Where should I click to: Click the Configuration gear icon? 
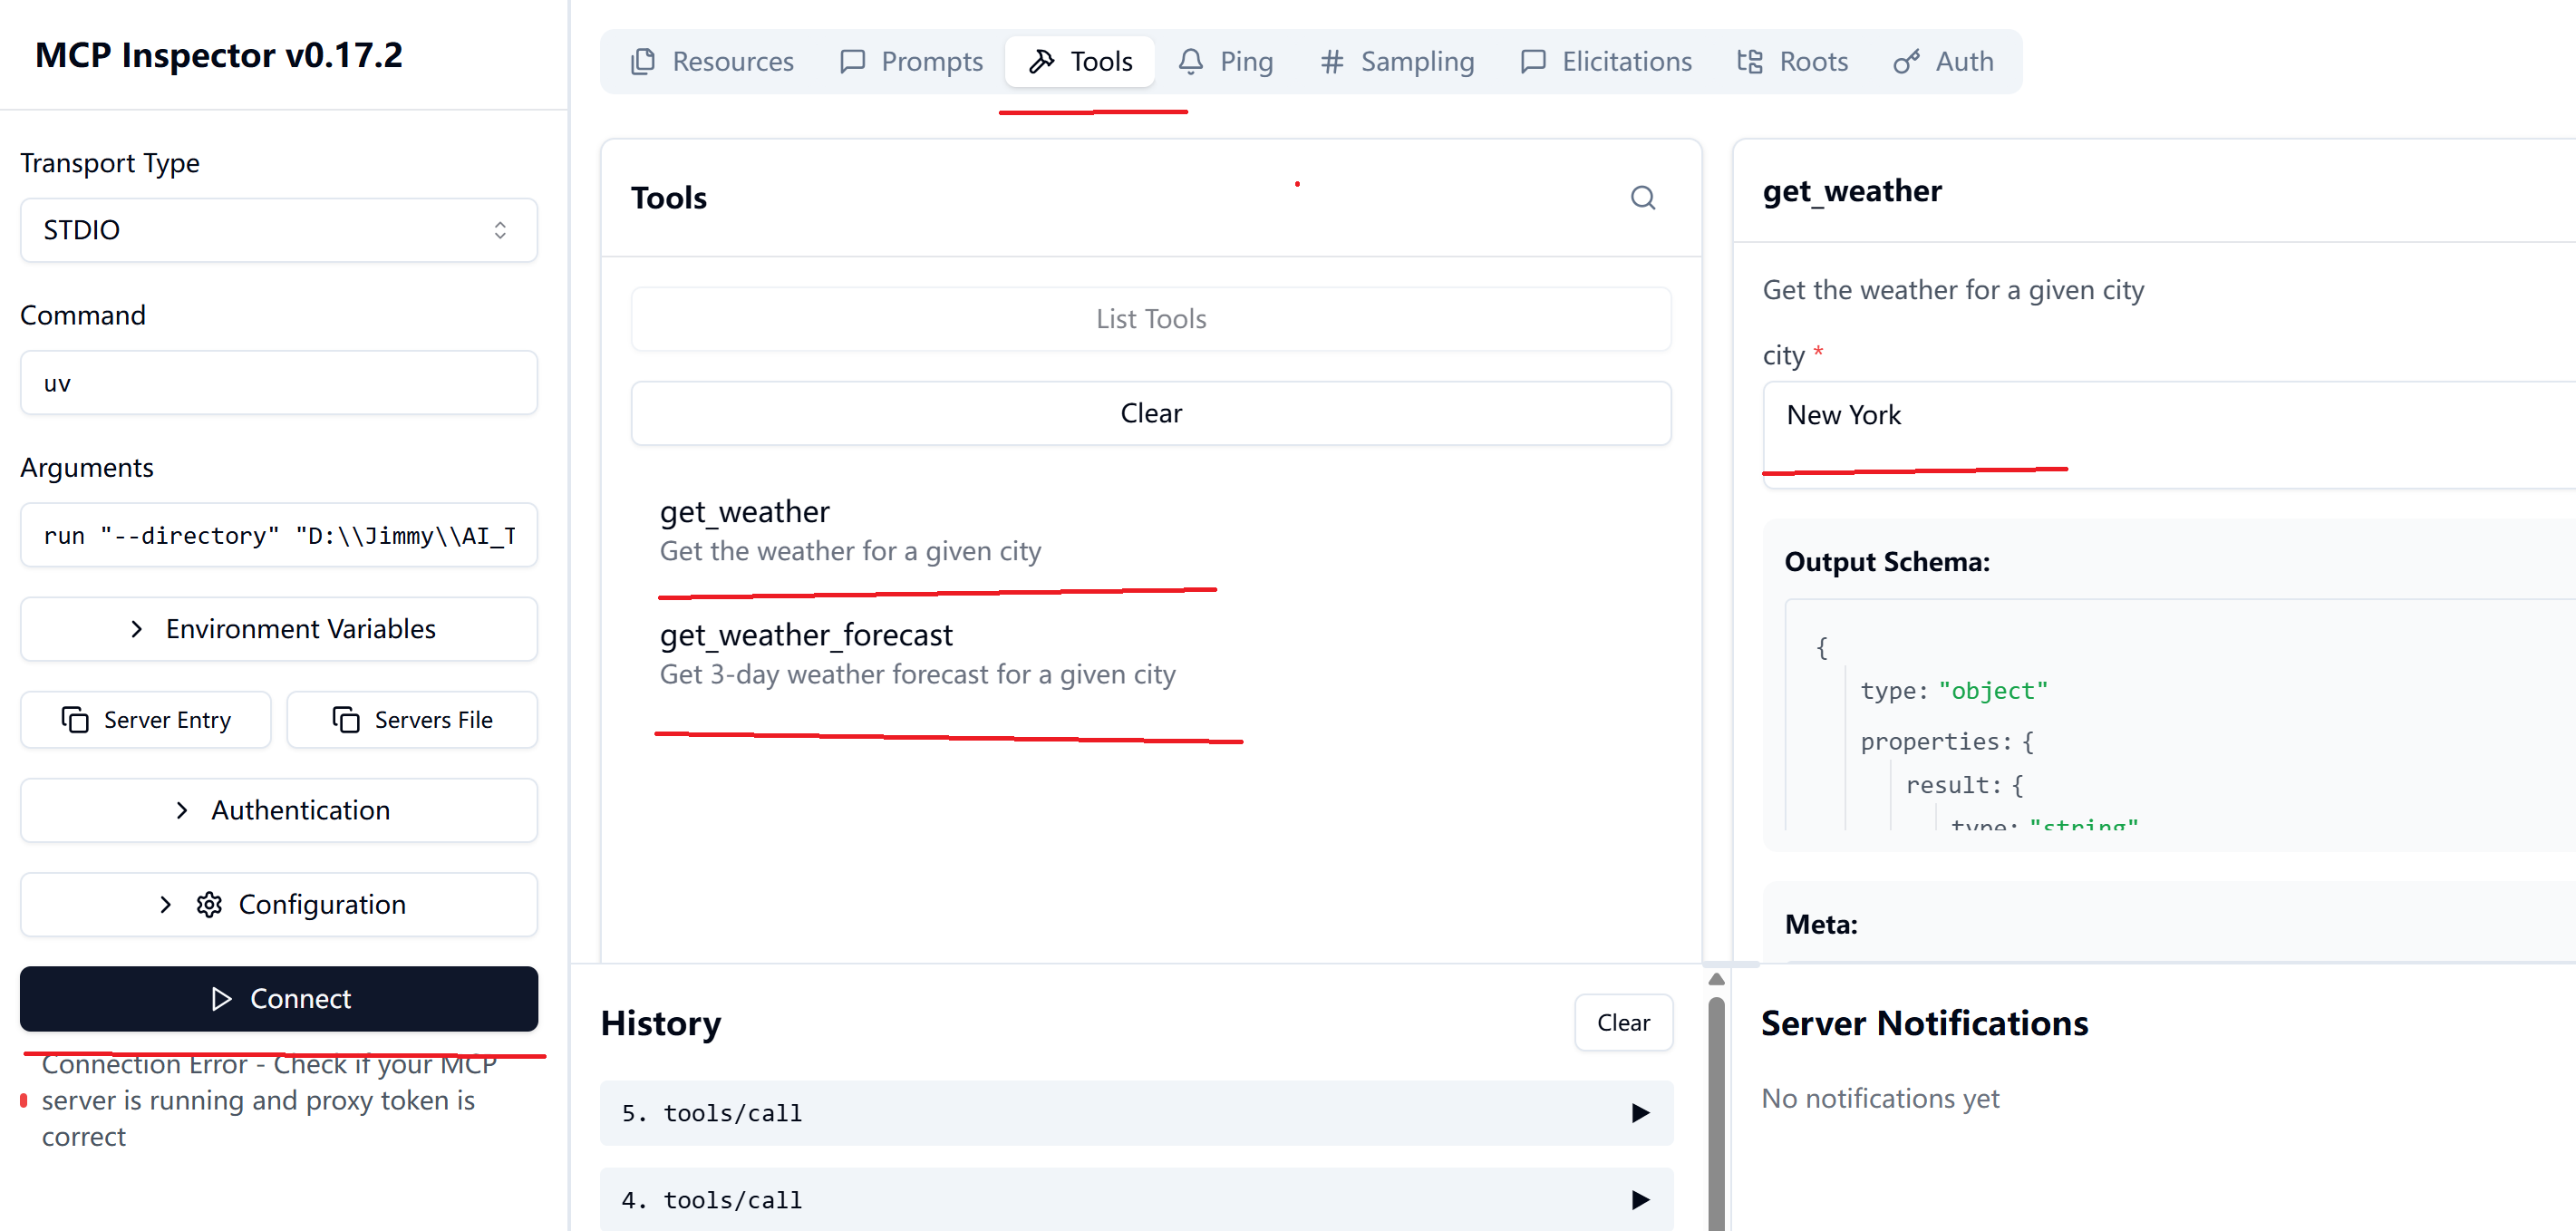[x=209, y=905]
